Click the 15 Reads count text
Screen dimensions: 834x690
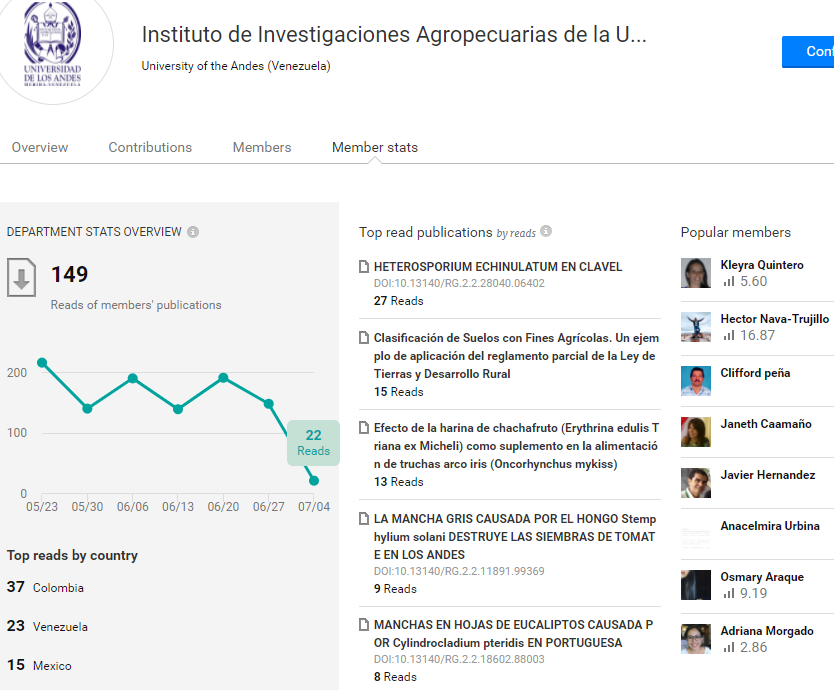[398, 392]
